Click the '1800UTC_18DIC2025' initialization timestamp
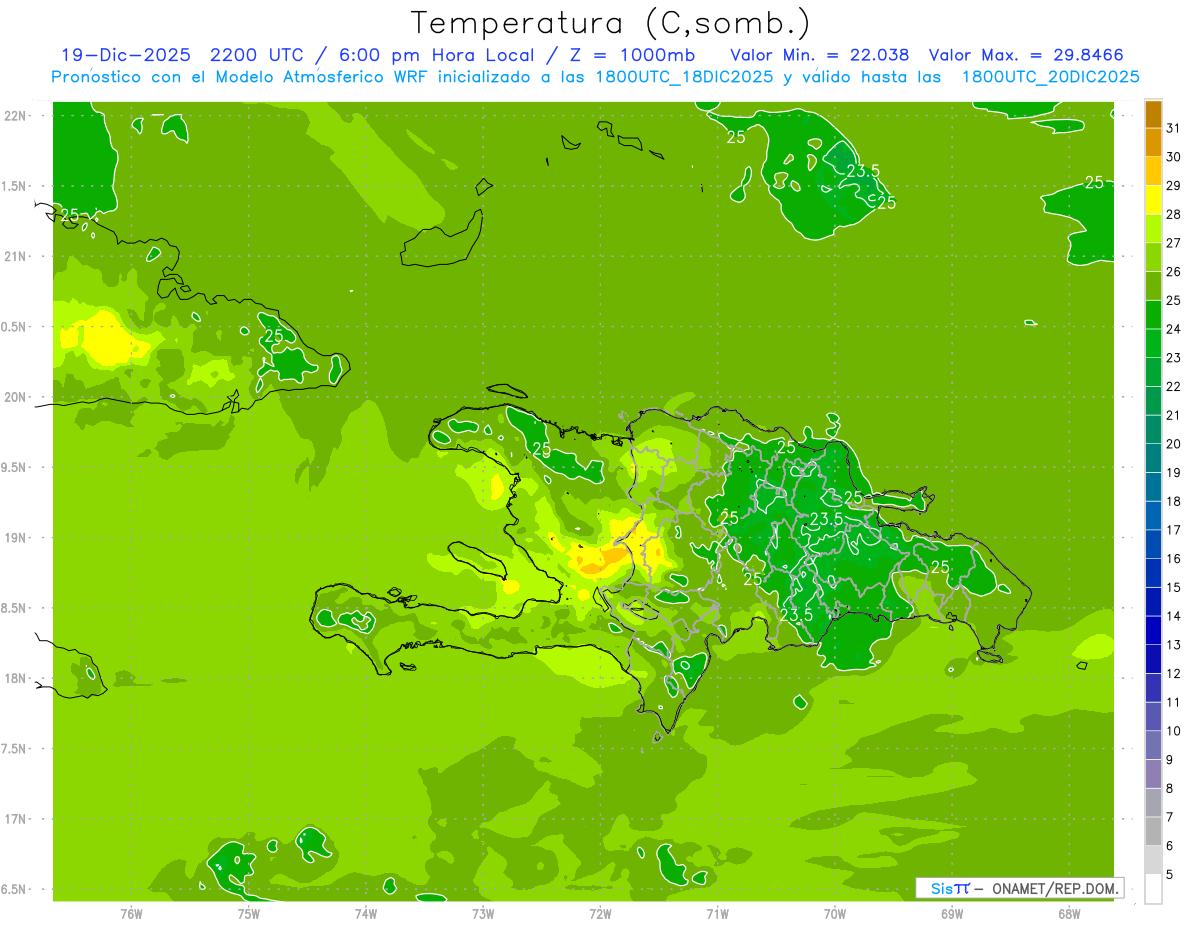 (683, 77)
